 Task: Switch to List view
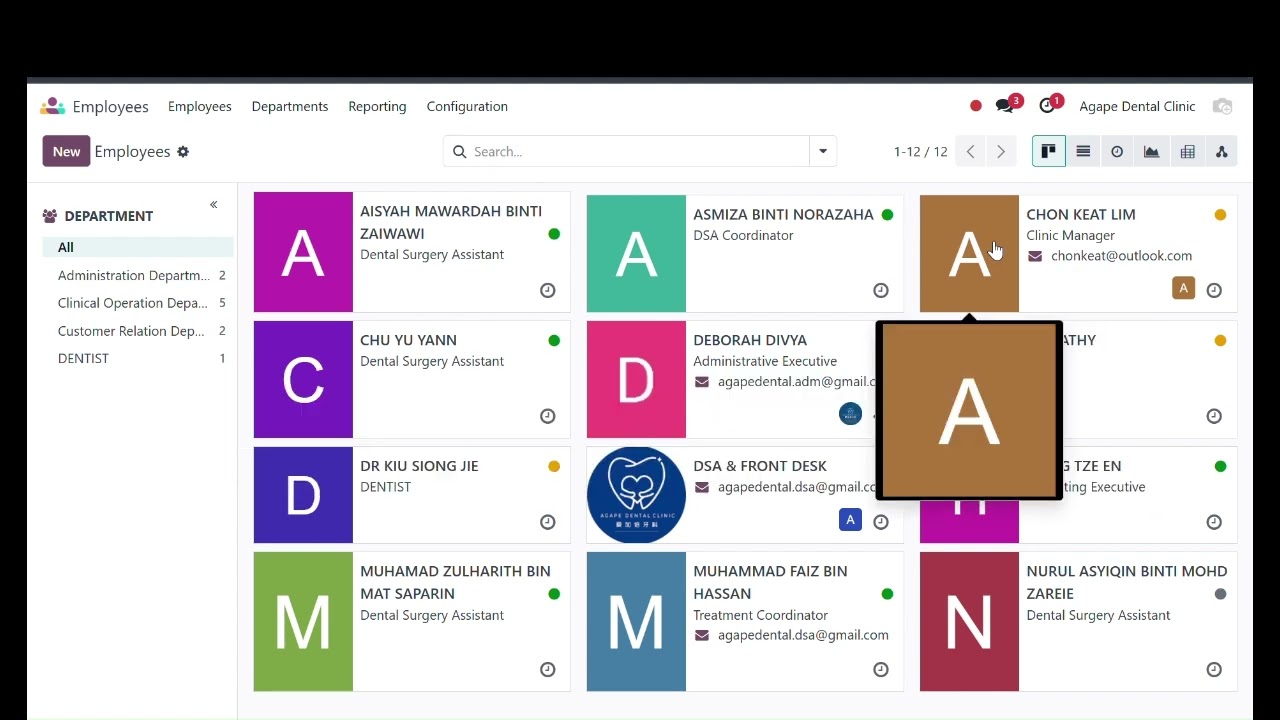click(1083, 152)
